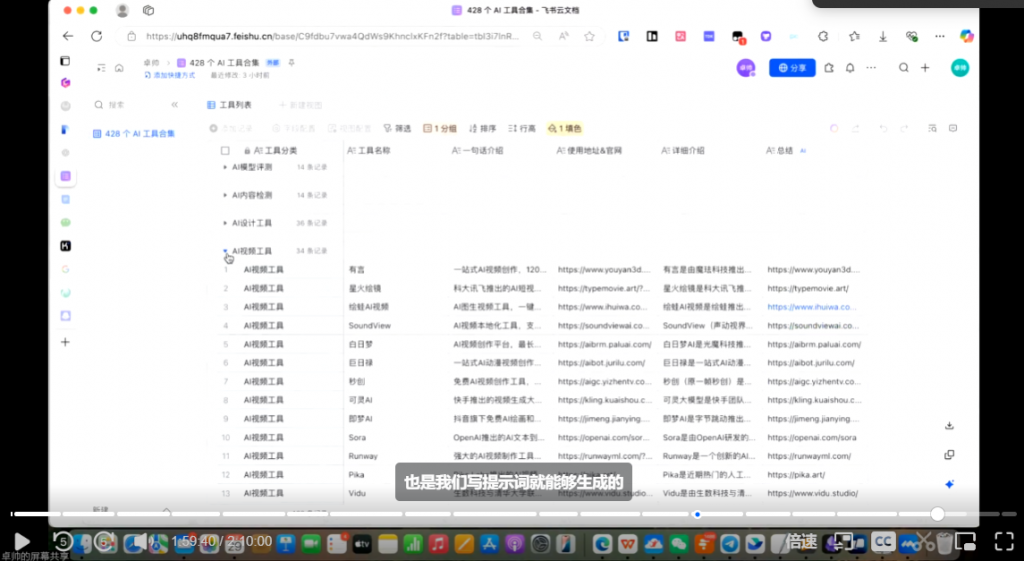Toggle closed captions CC button
Screen dimensions: 1024x561
(883, 541)
